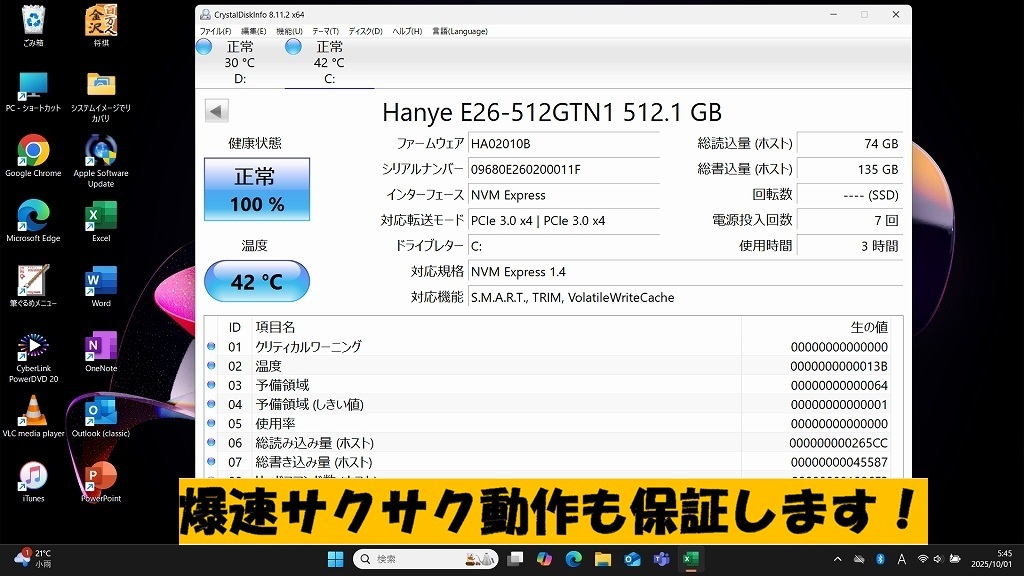This screenshot has width=1024, height=576.
Task: Click the back navigation arrow in CrystalDiskInfo
Action: point(216,110)
